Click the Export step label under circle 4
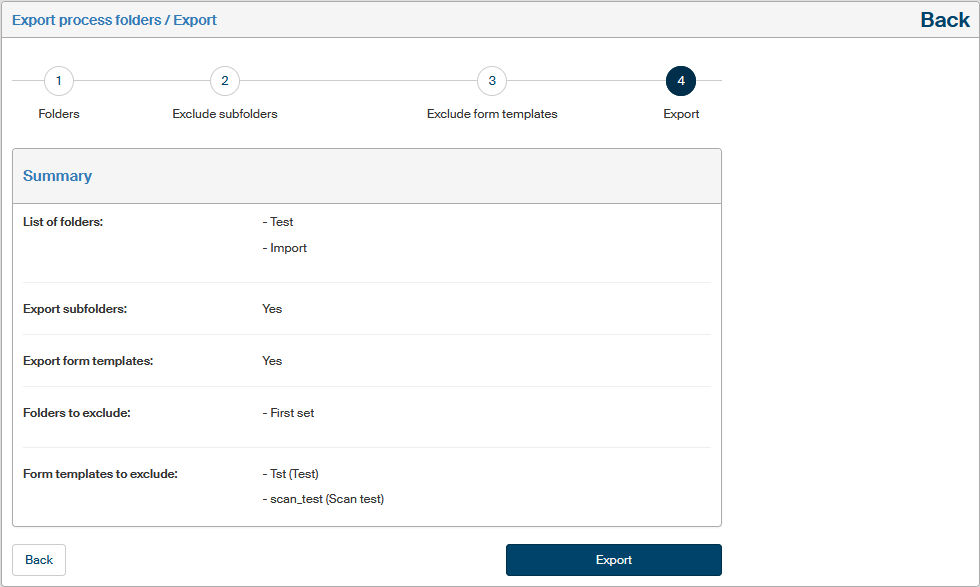This screenshot has width=980, height=587. pos(681,114)
